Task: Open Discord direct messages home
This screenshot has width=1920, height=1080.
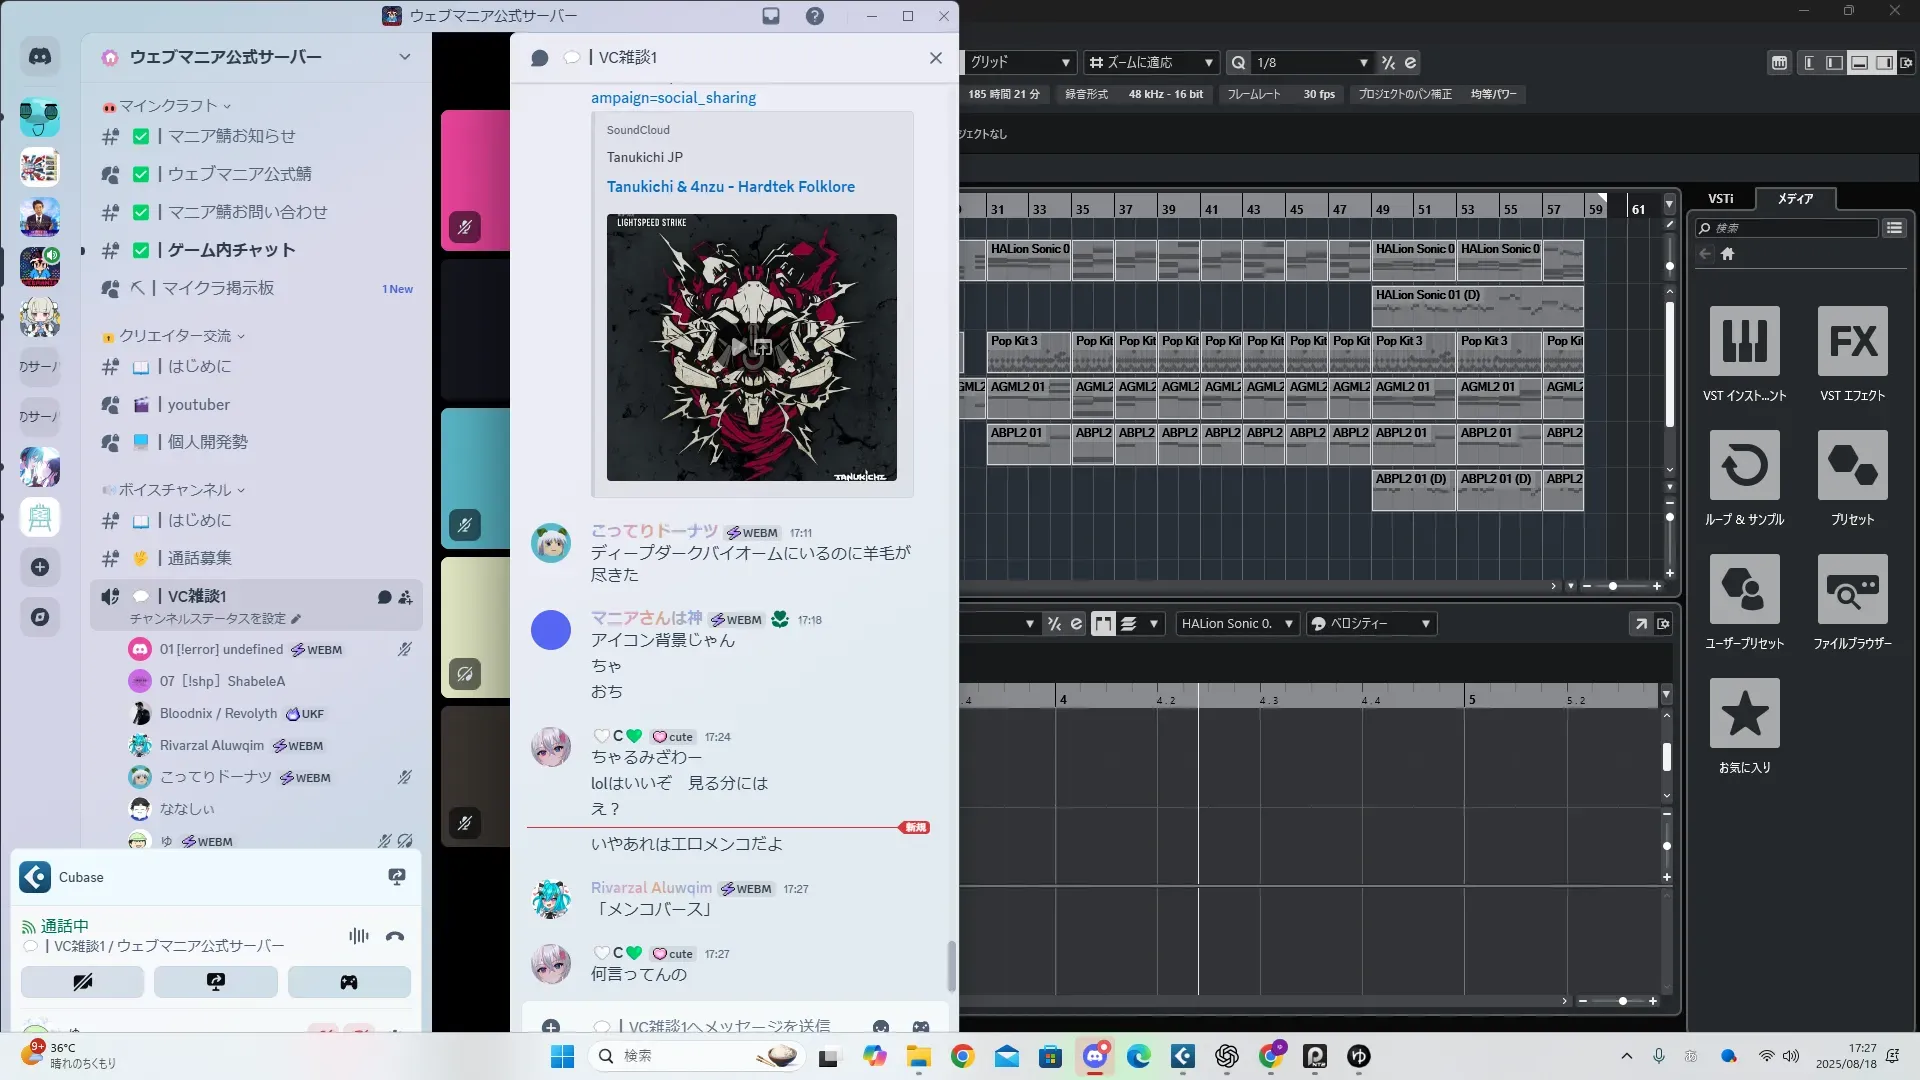Action: click(40, 57)
